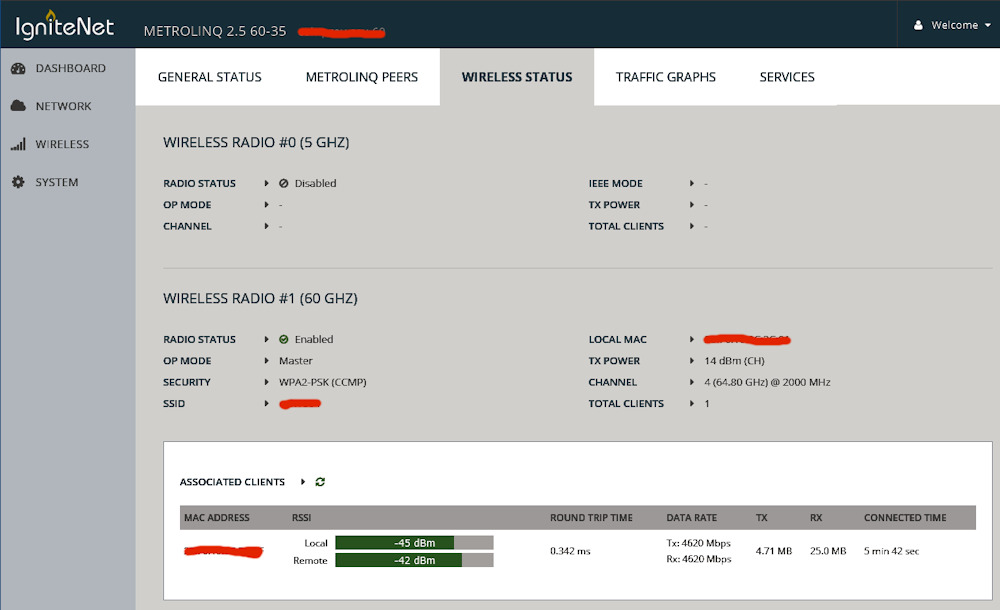1000x610 pixels.
Task: Click the 14 dBm (CH) TX power value
Action: pos(734,361)
